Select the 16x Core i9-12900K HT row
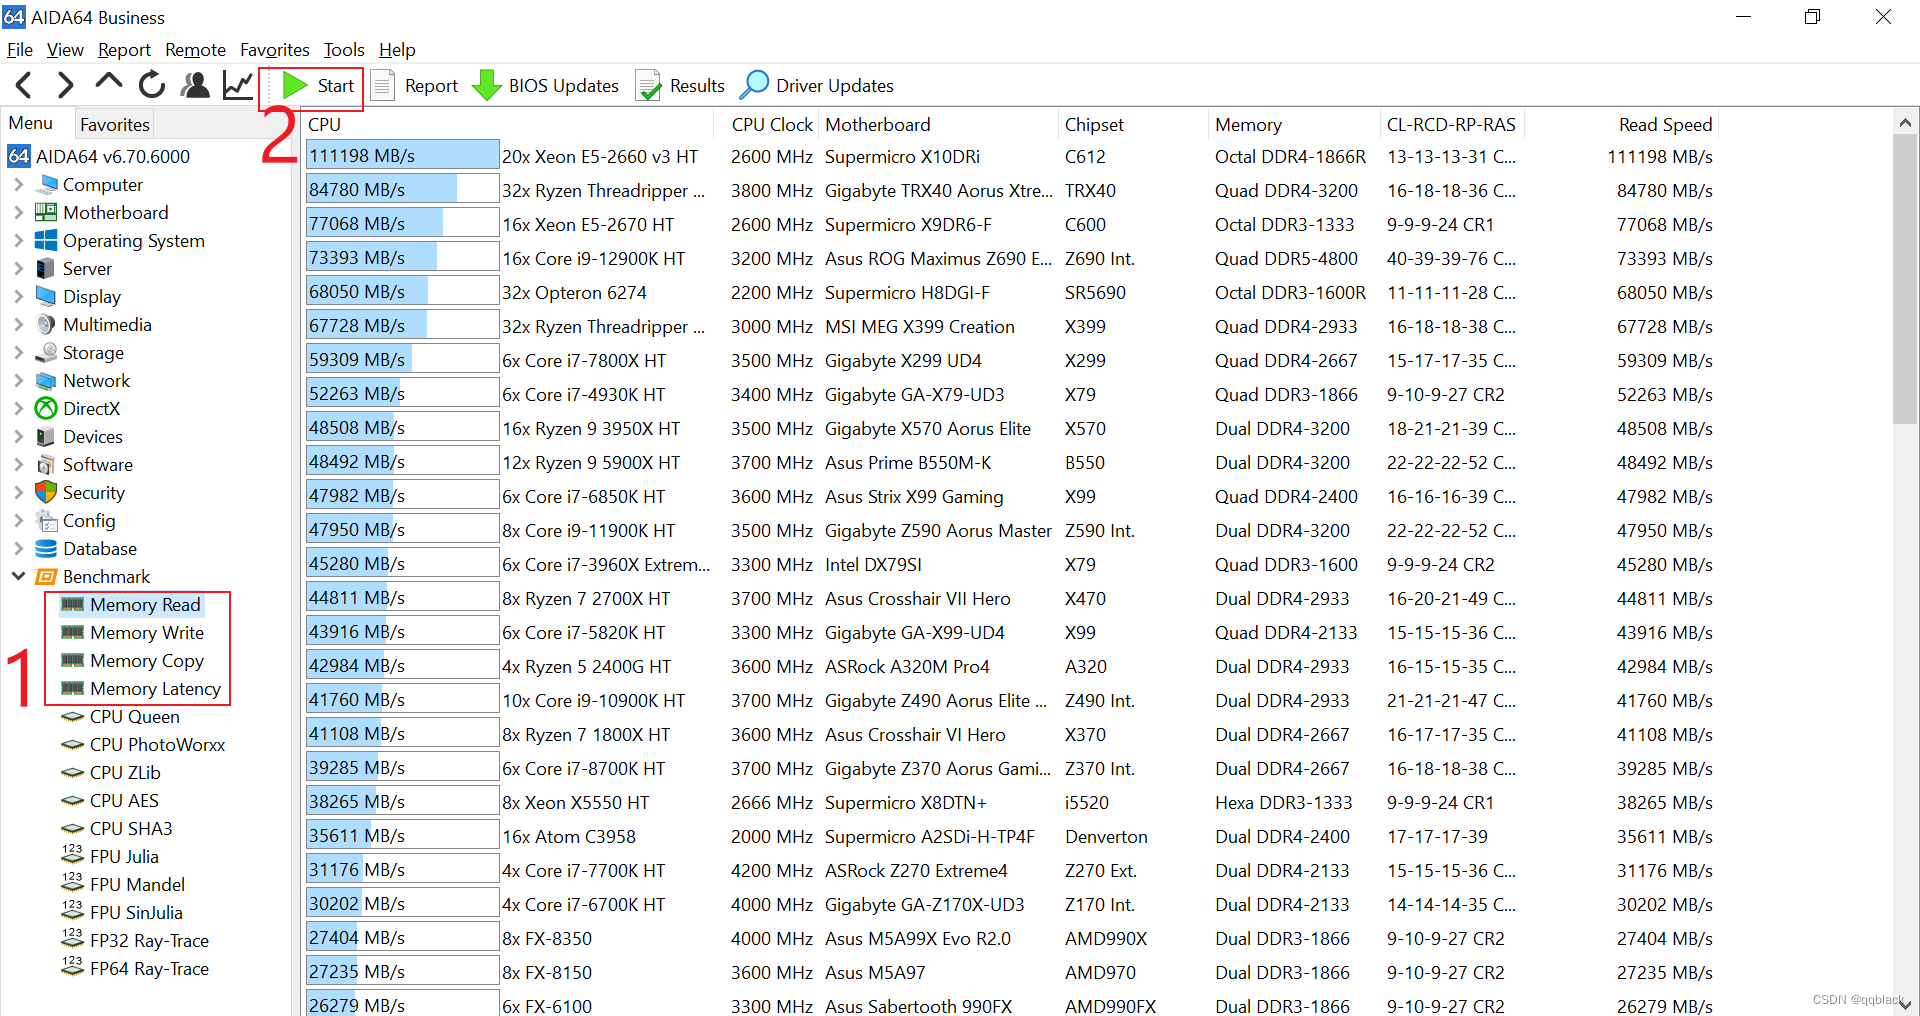Screen dimensions: 1920x1016 (x=1010, y=259)
